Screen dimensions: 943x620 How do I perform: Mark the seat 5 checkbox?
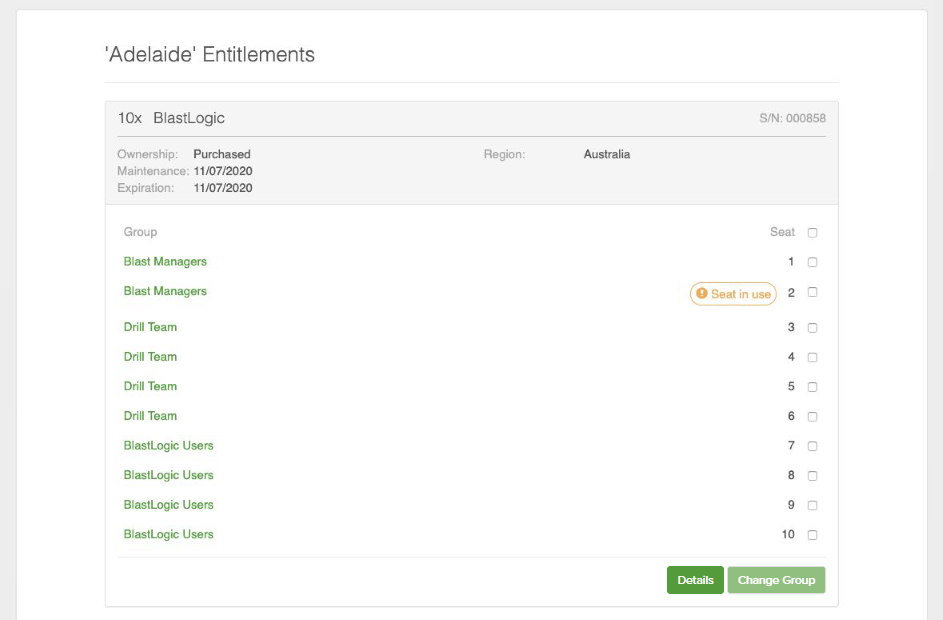pos(812,387)
